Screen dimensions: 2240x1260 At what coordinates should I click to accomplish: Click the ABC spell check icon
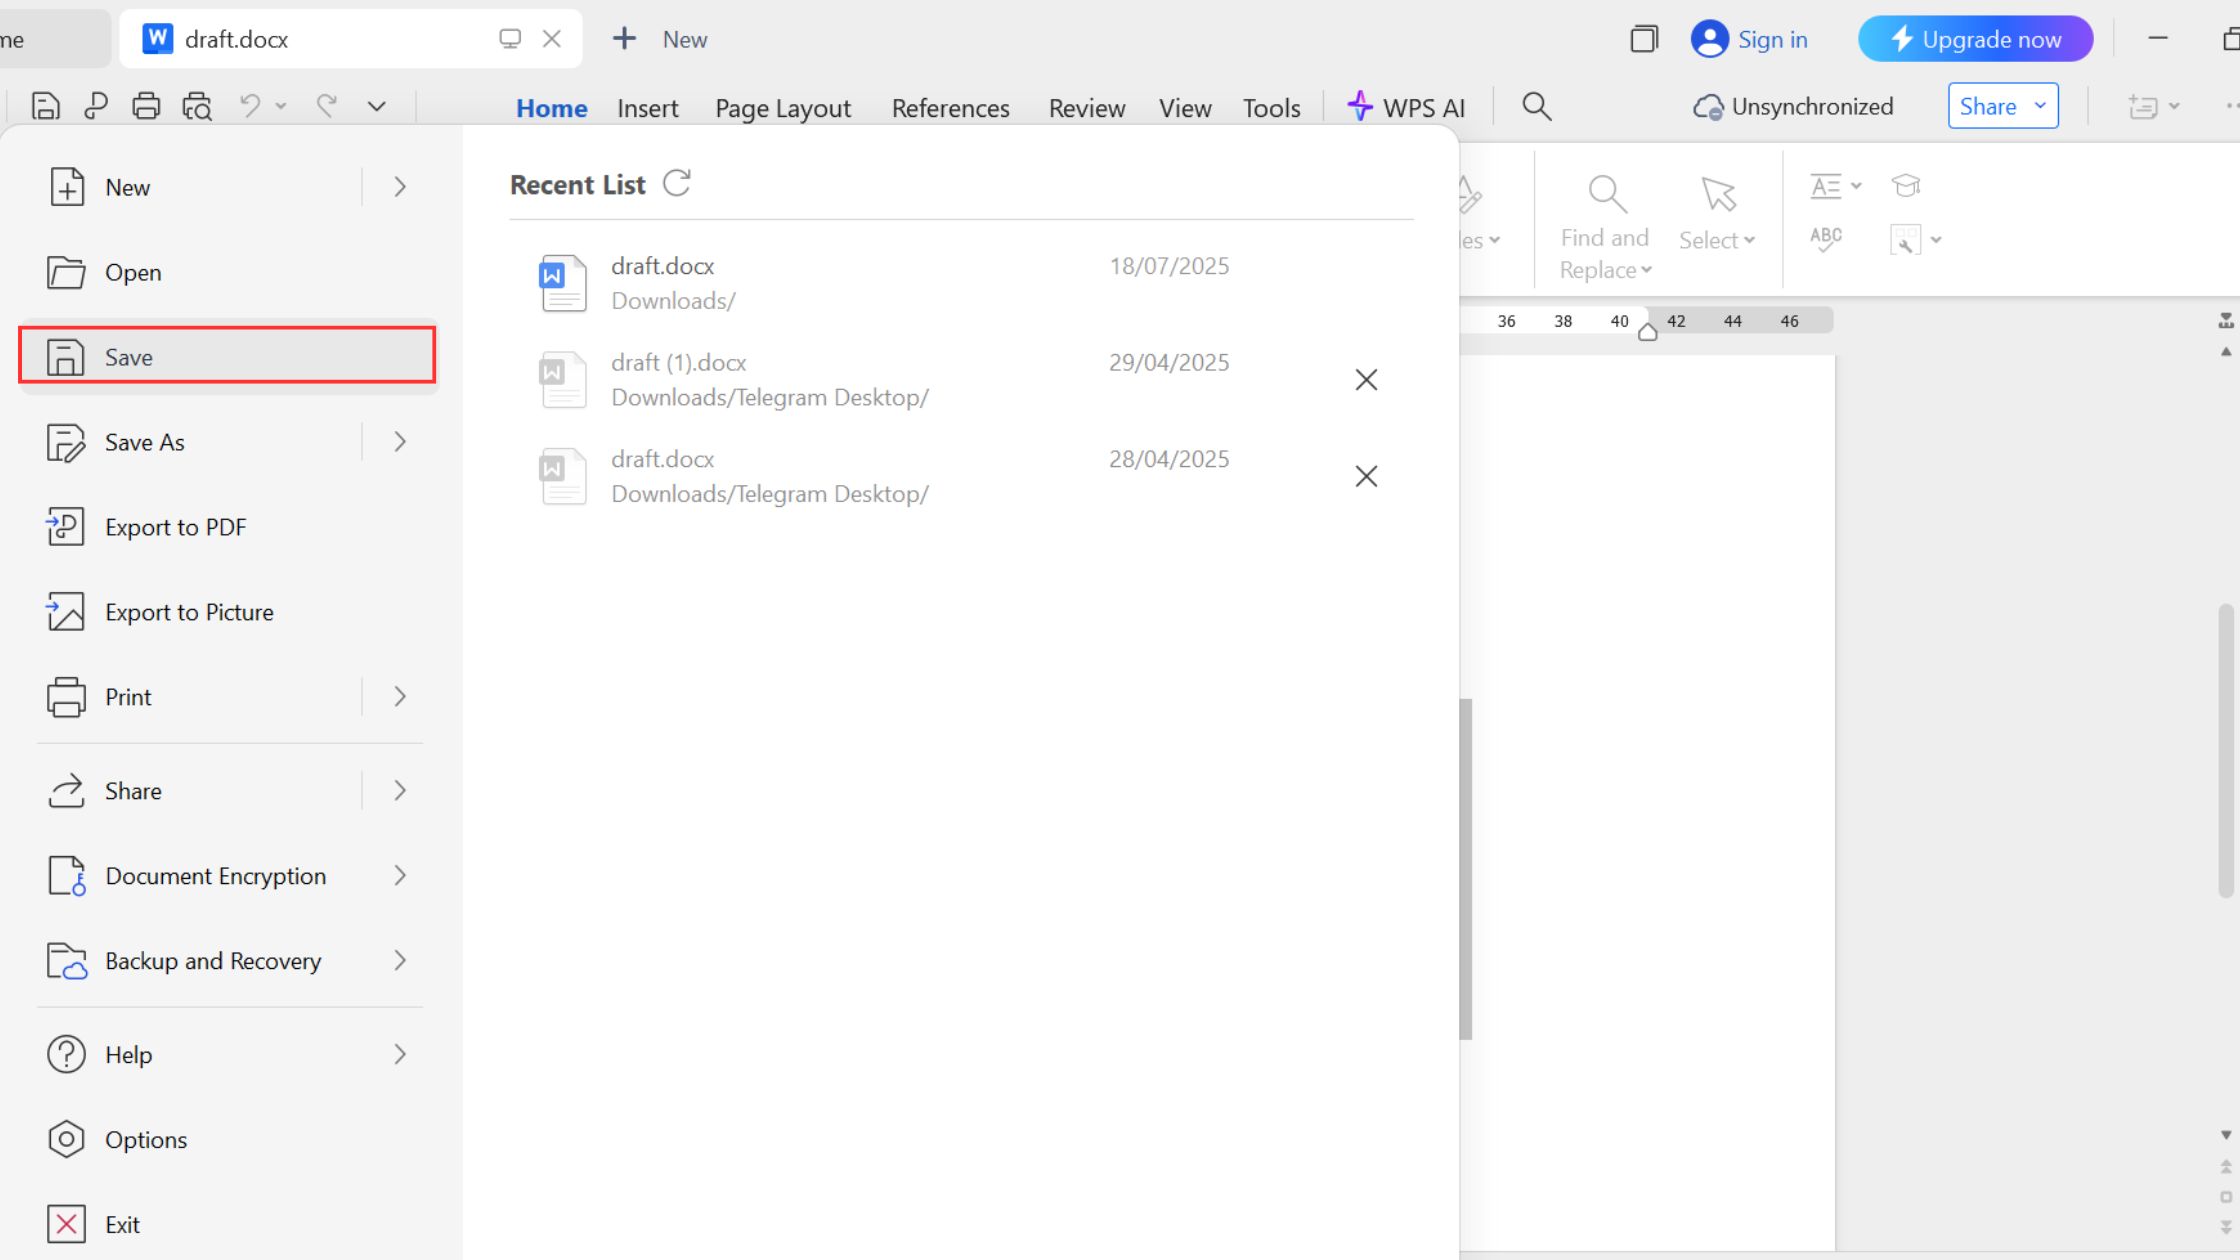(x=1826, y=239)
